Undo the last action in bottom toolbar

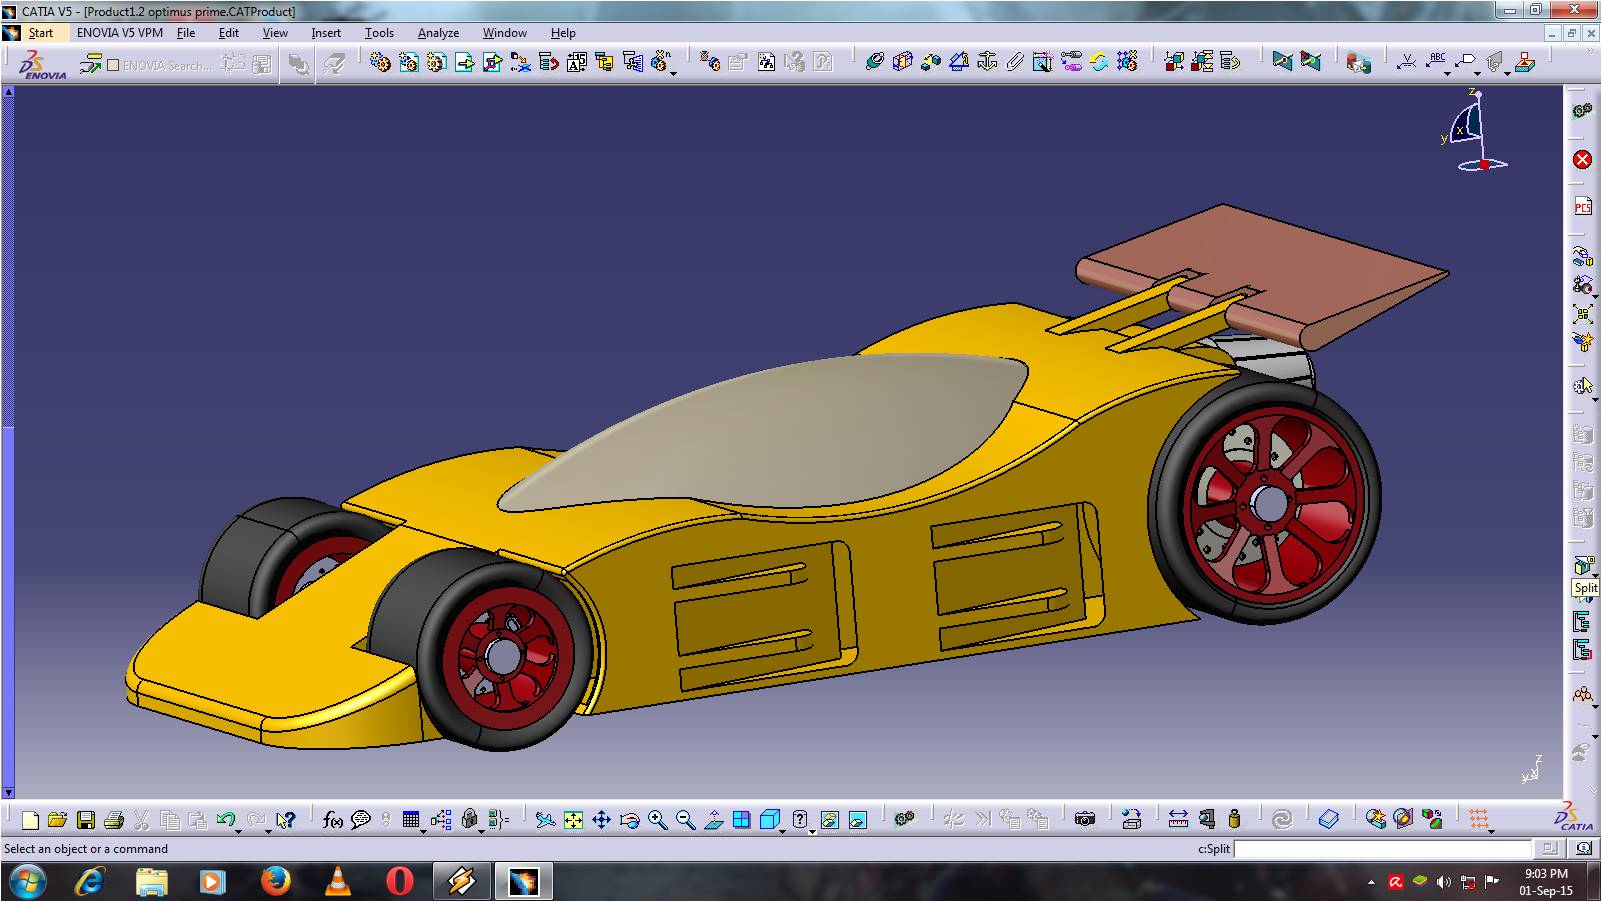(x=225, y=820)
